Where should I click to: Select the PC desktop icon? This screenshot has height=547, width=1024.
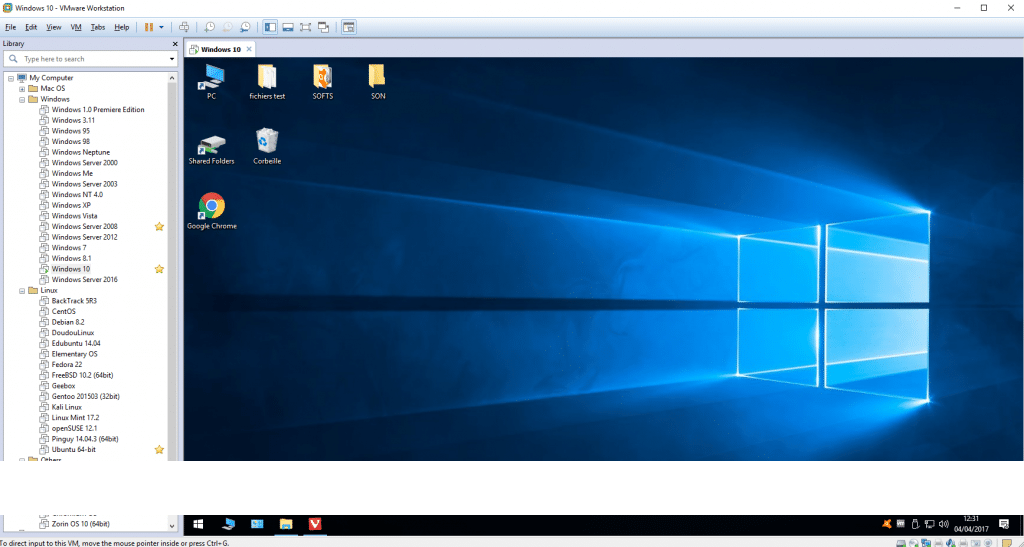click(x=212, y=82)
